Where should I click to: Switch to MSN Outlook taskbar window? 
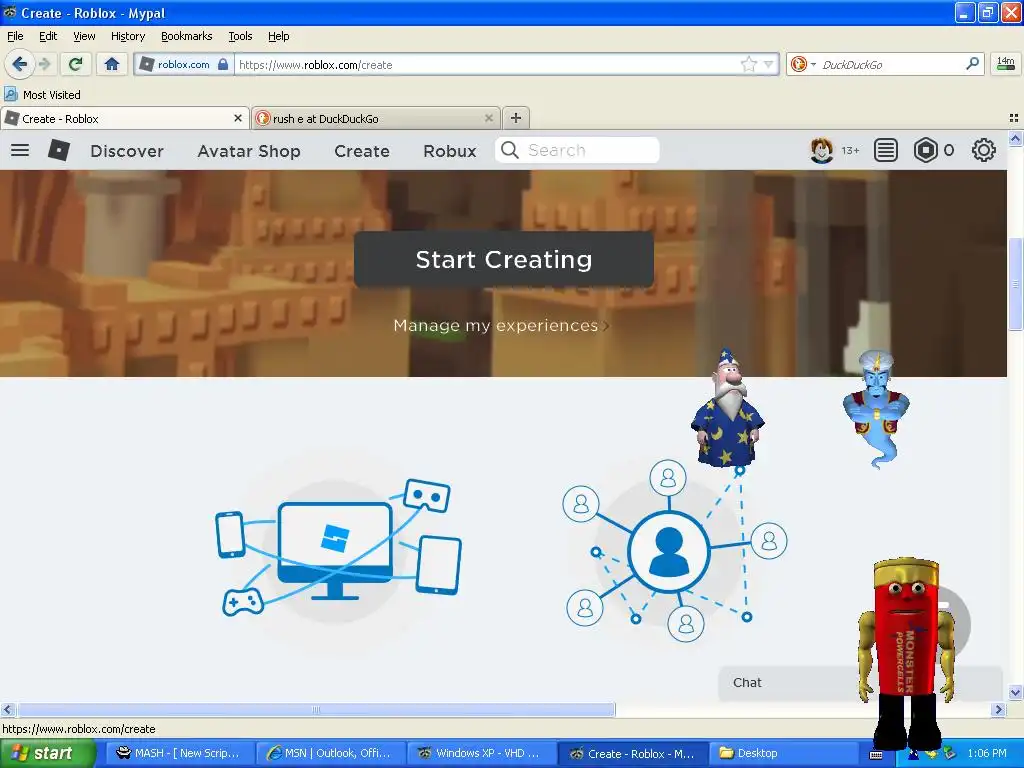330,753
